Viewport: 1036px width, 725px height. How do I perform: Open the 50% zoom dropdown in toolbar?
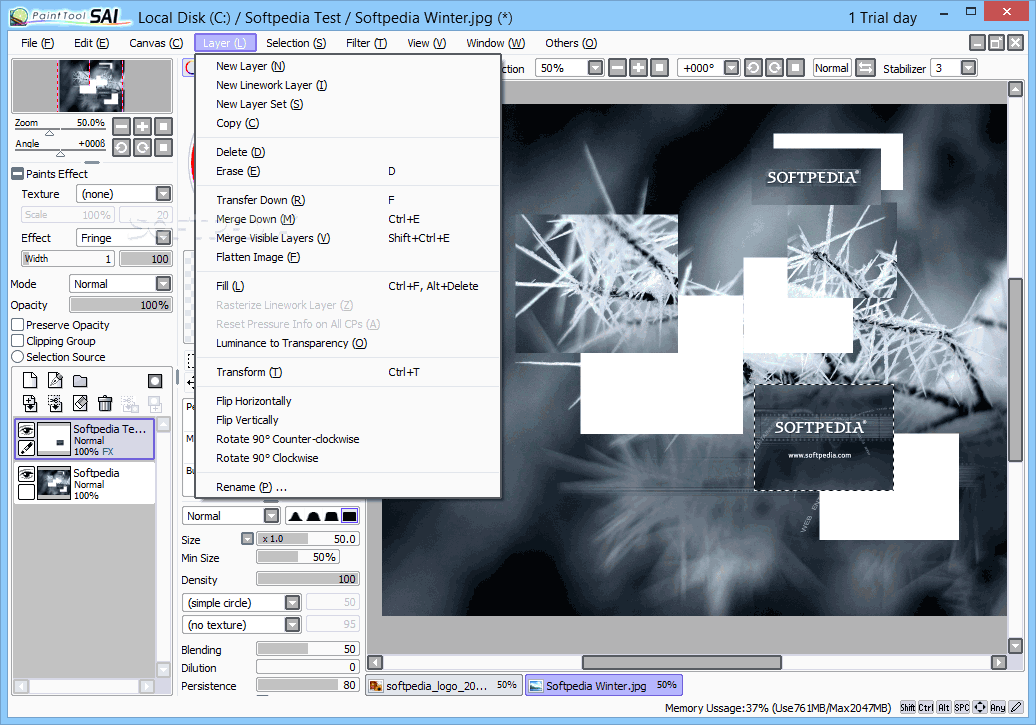pos(595,68)
